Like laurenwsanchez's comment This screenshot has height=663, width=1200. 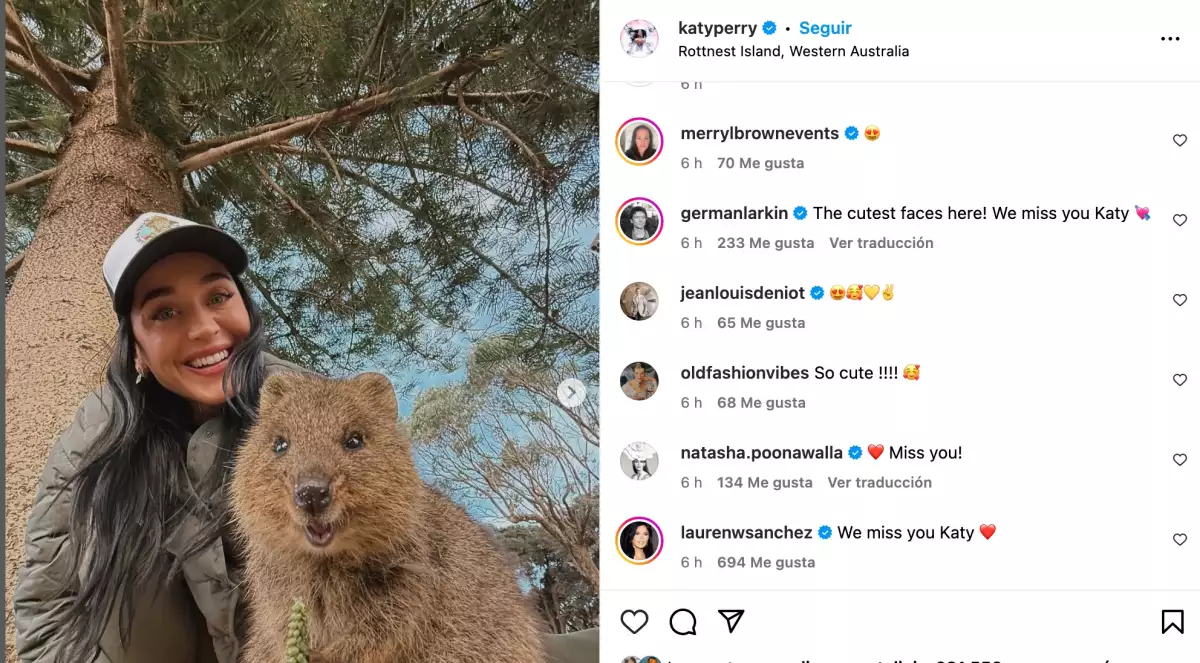1179,540
